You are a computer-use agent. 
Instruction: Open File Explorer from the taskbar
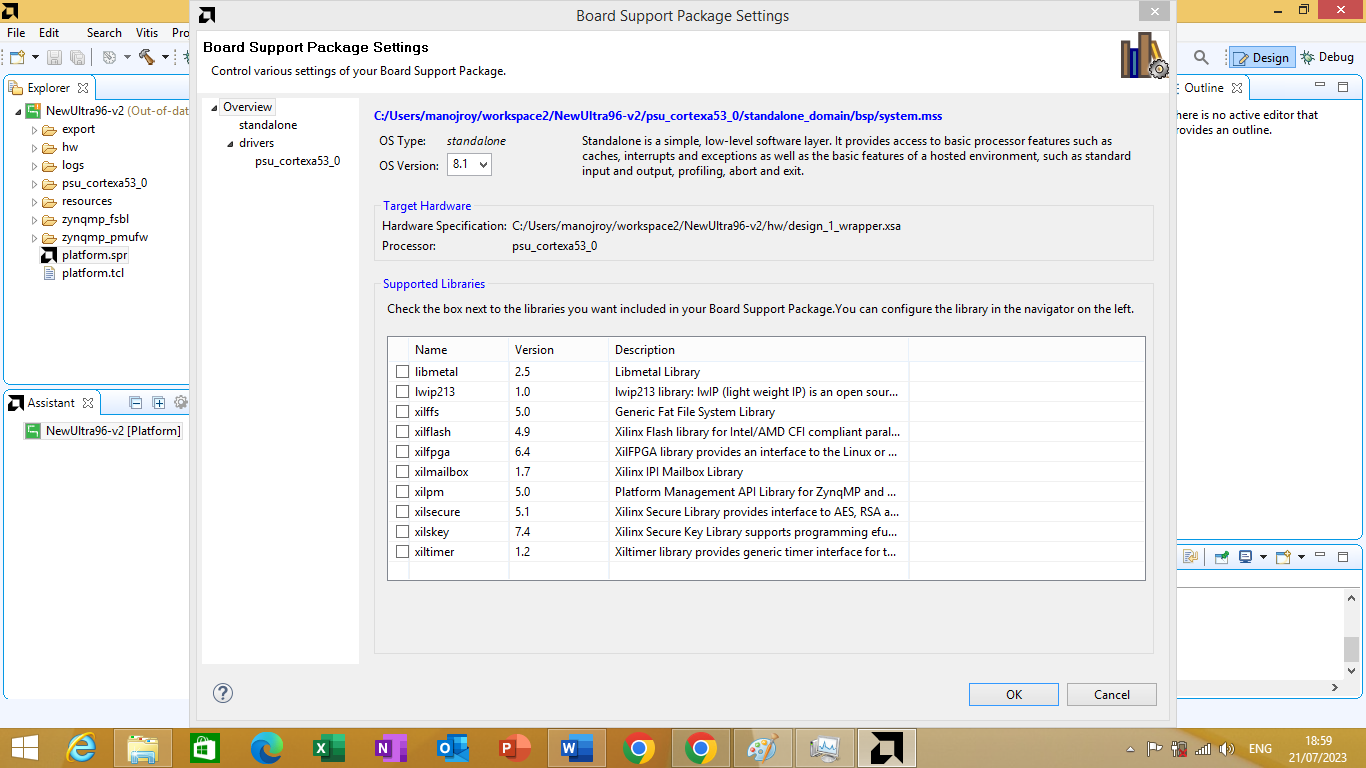tap(143, 748)
